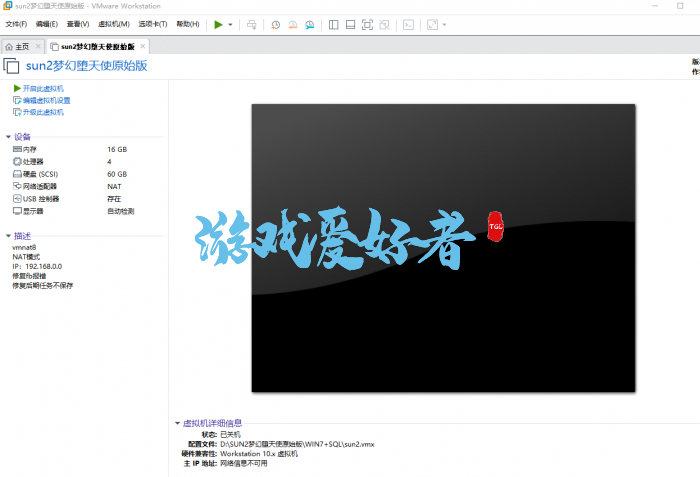Click 升级此虚拟机 link
700x477 pixels.
point(43,112)
